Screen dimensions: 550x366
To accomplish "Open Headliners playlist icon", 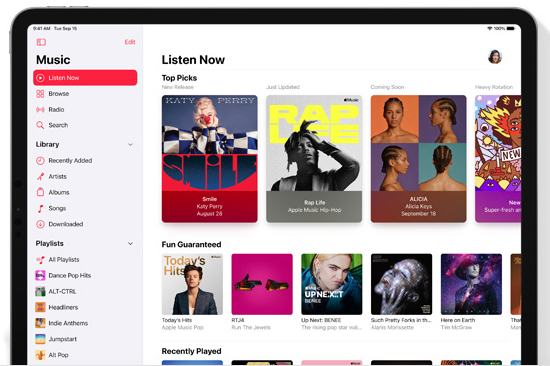I will click(40, 307).
